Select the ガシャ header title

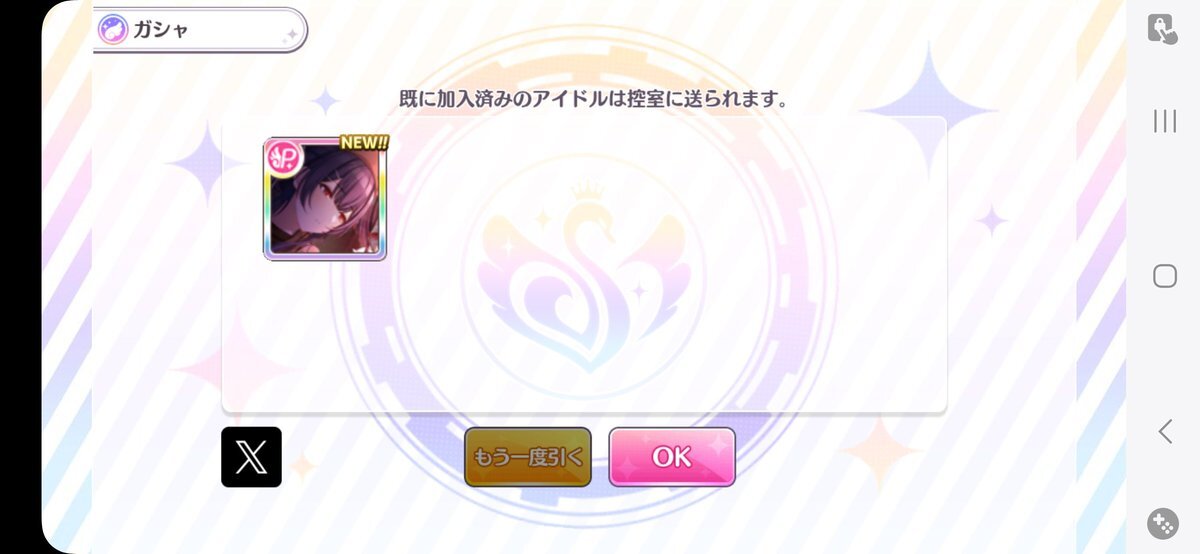pyautogui.click(x=161, y=29)
